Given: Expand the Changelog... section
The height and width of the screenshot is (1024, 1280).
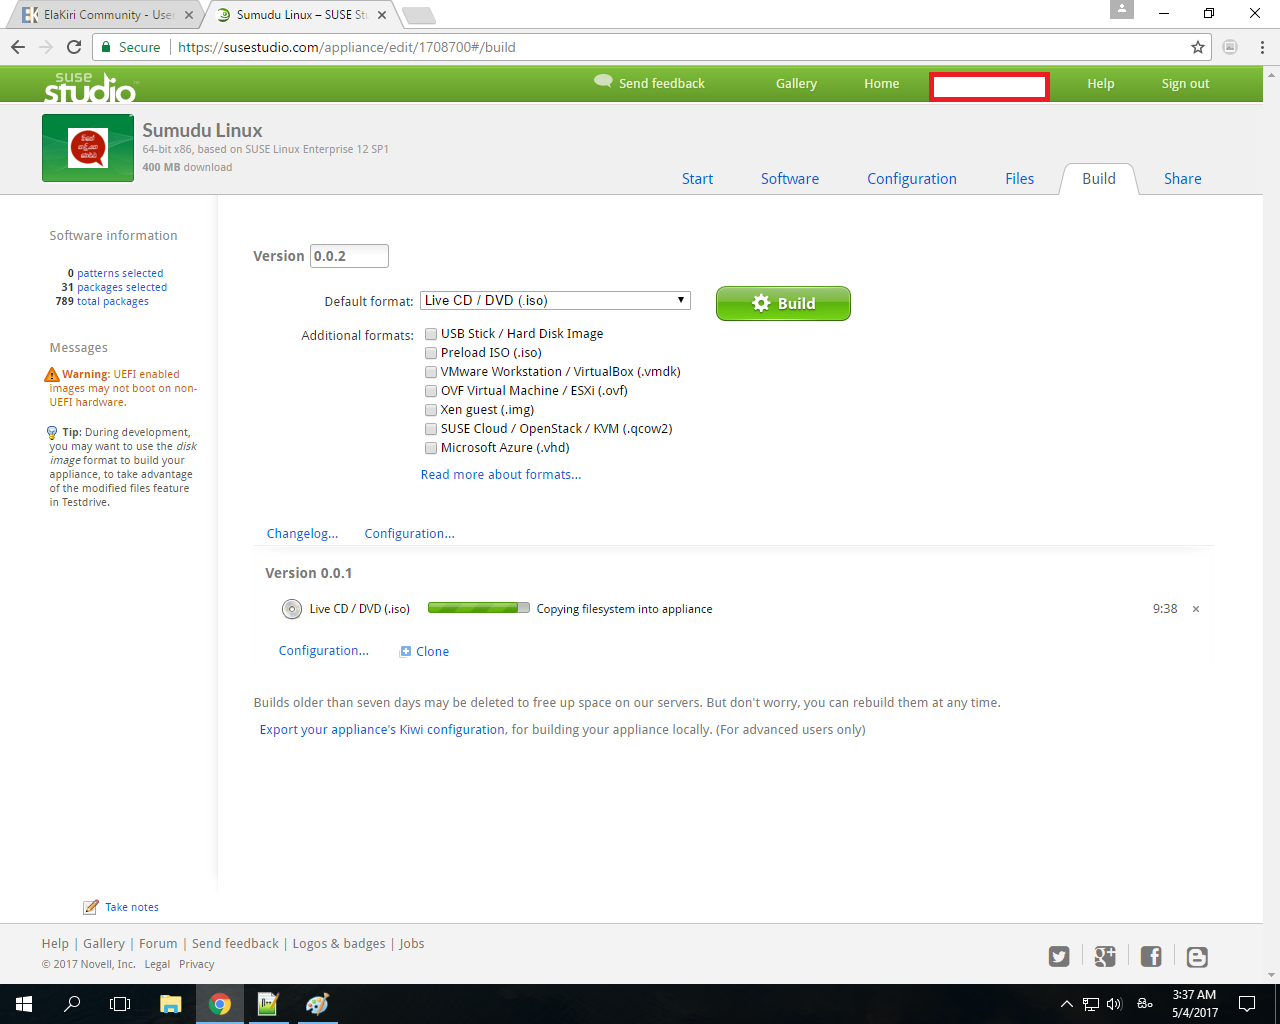Looking at the screenshot, I should pyautogui.click(x=302, y=534).
